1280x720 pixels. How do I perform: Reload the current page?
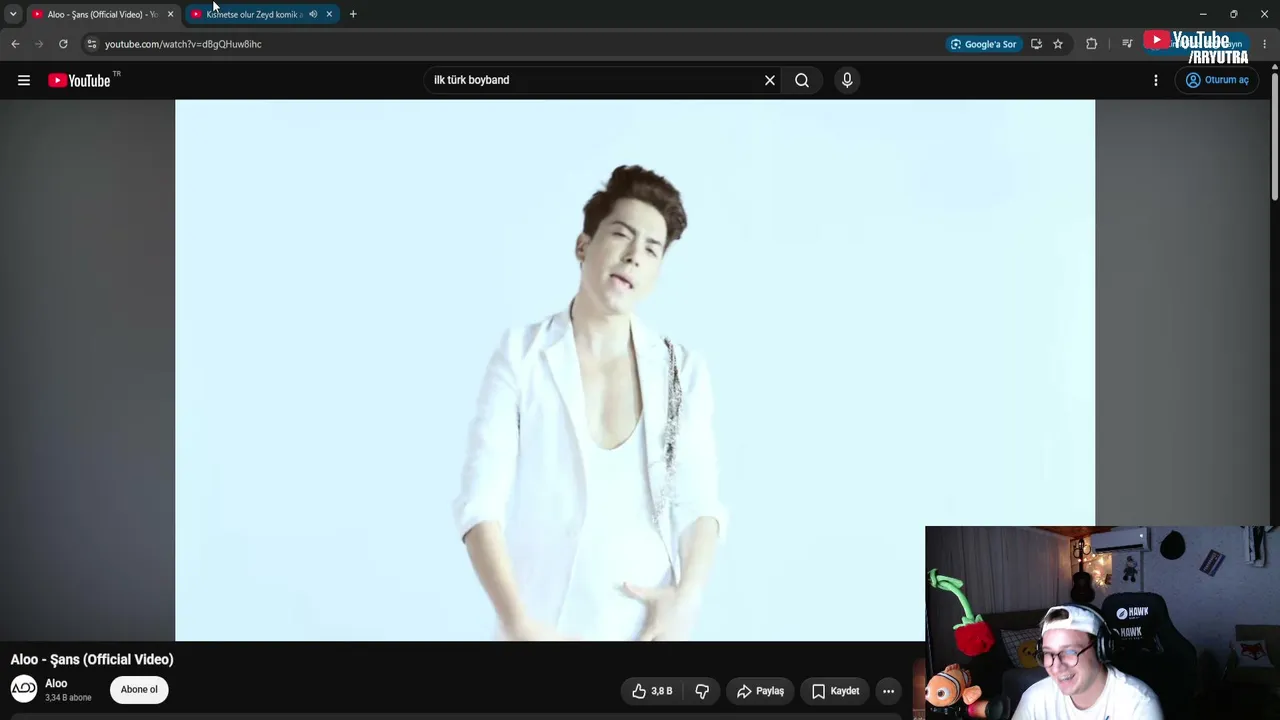63,44
